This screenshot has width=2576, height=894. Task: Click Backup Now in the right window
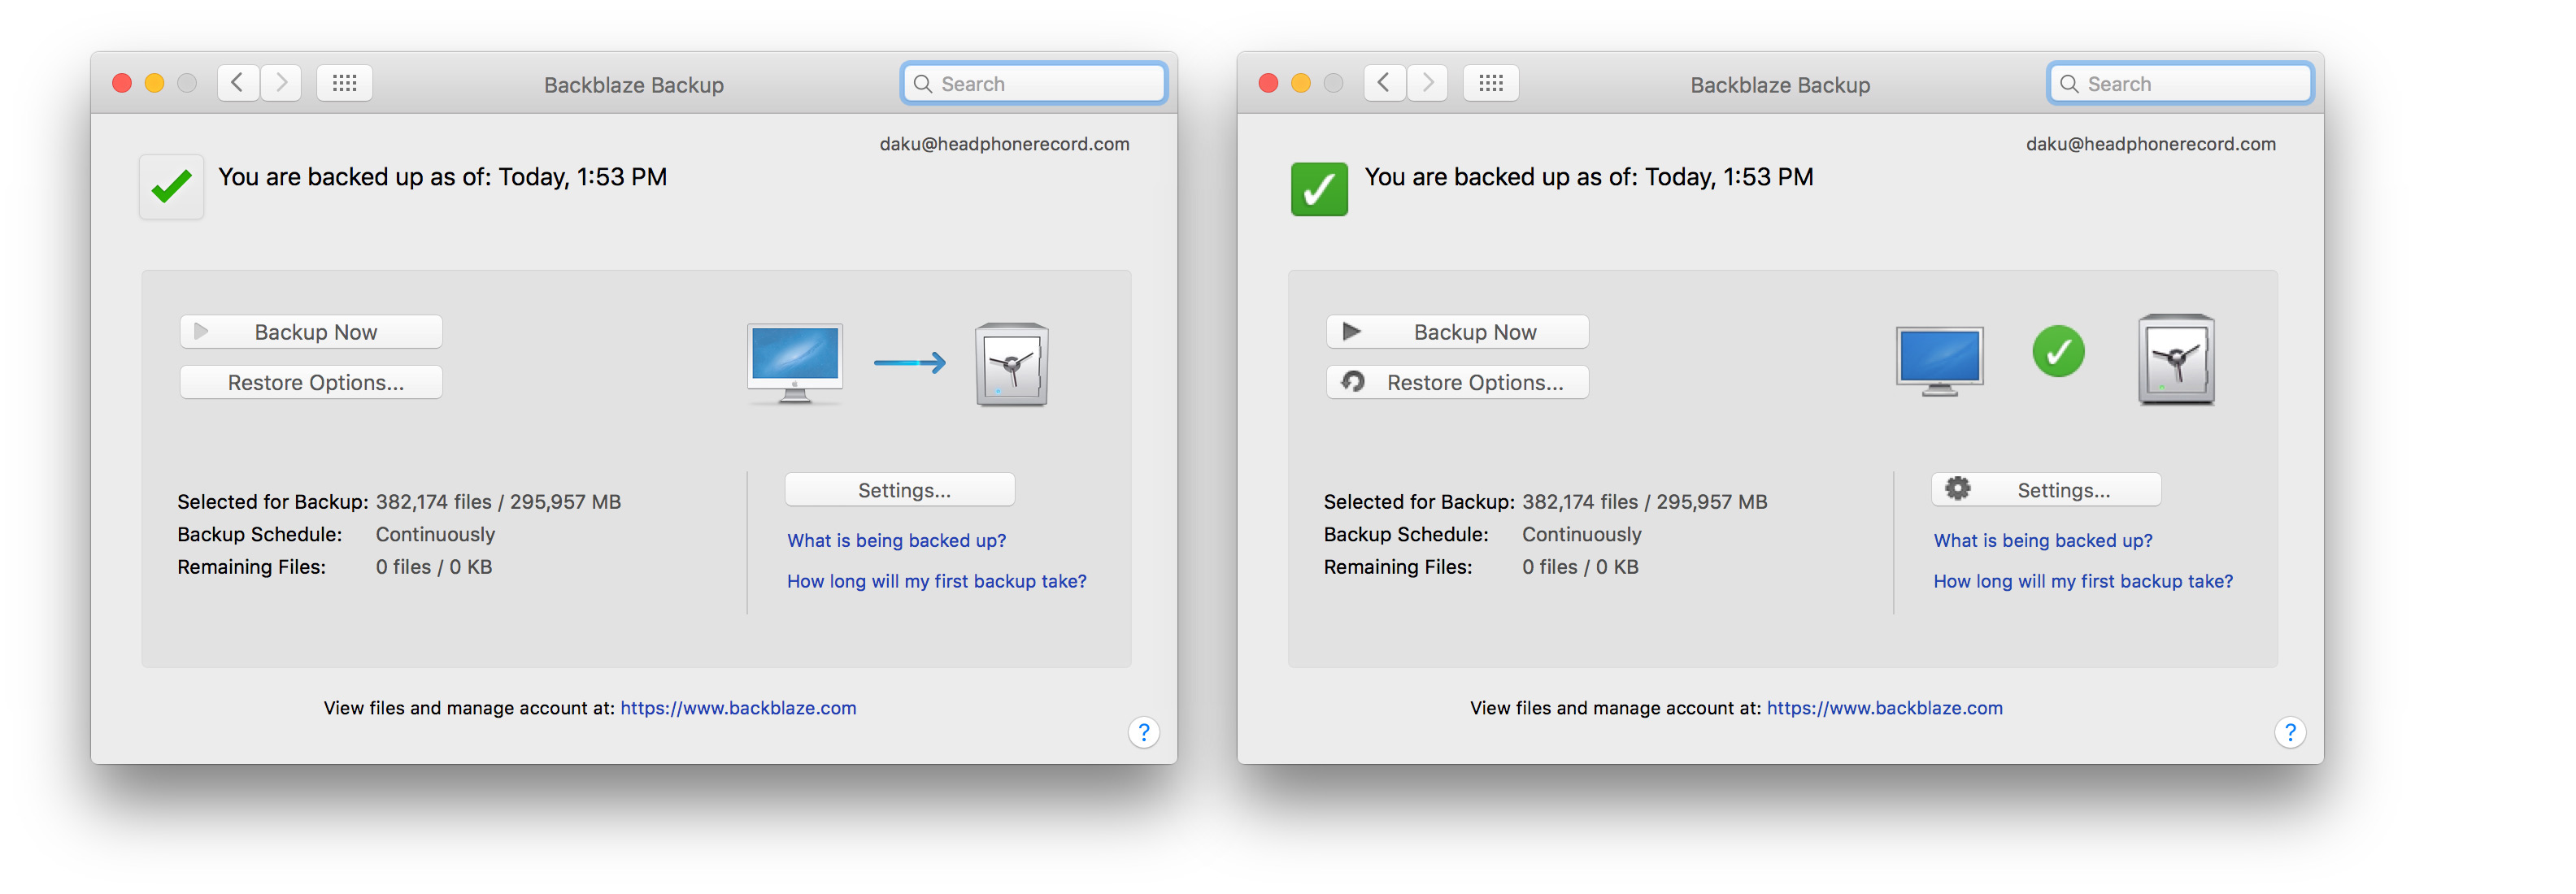coord(1457,332)
